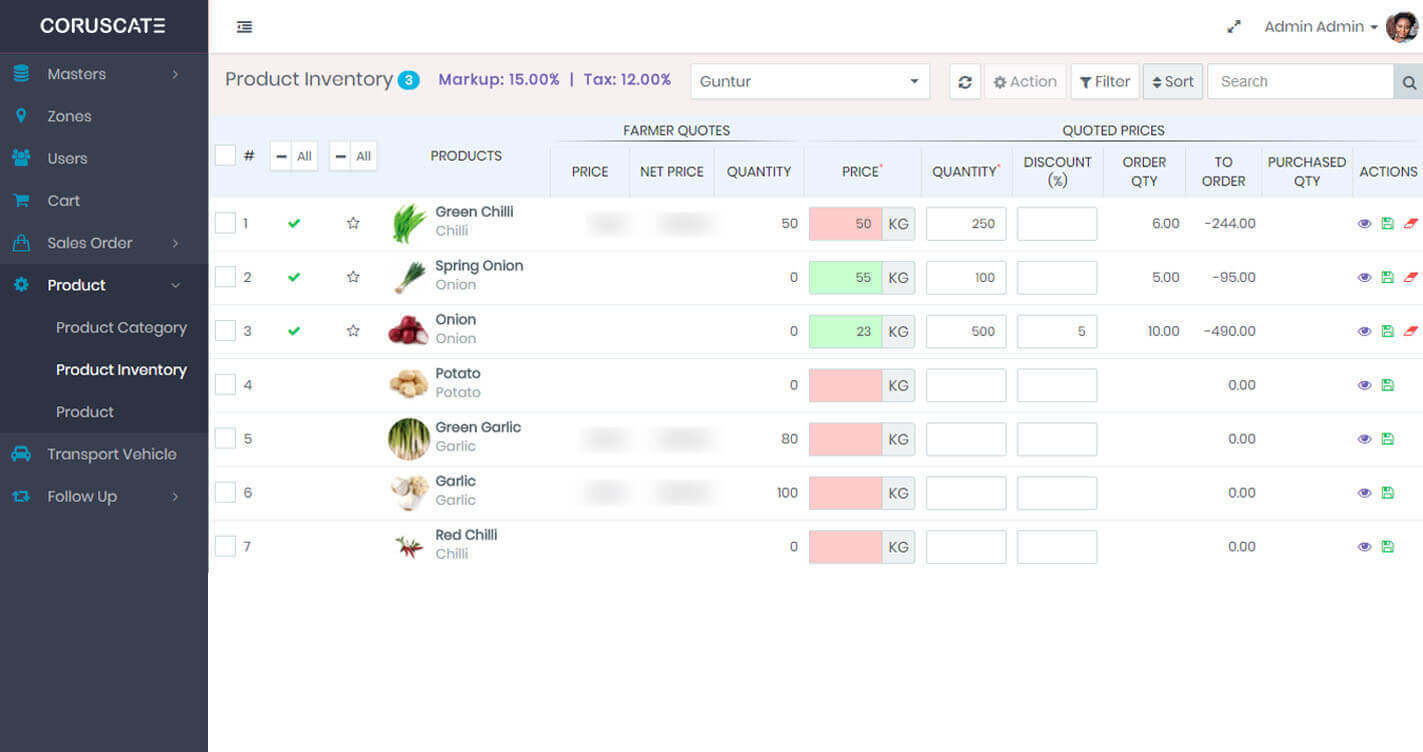The height and width of the screenshot is (752, 1423).
Task: Click the save icon for Green Chilli
Action: 1387,224
